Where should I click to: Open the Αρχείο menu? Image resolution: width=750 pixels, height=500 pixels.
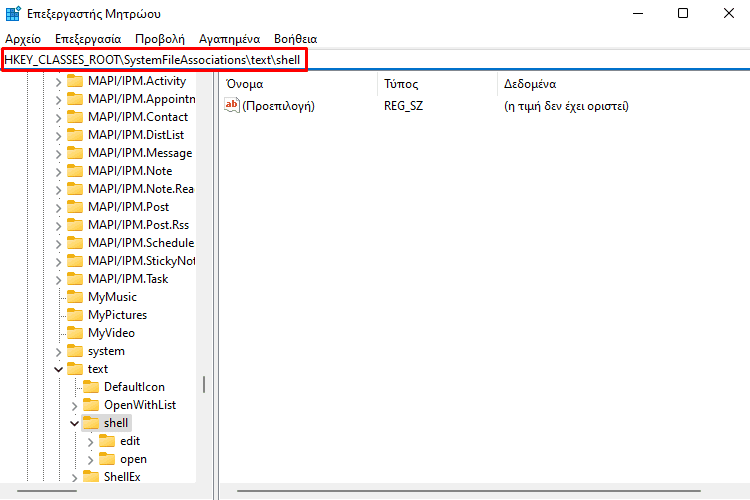pyautogui.click(x=23, y=39)
